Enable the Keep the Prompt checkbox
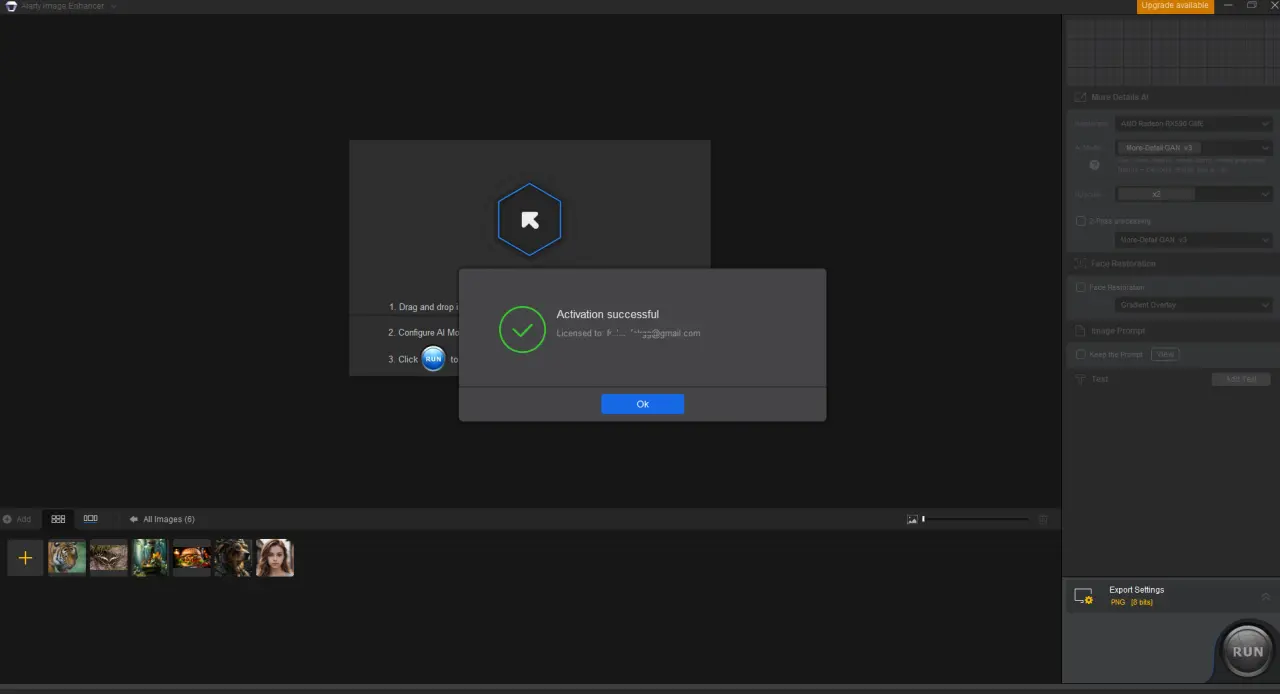 1080,354
